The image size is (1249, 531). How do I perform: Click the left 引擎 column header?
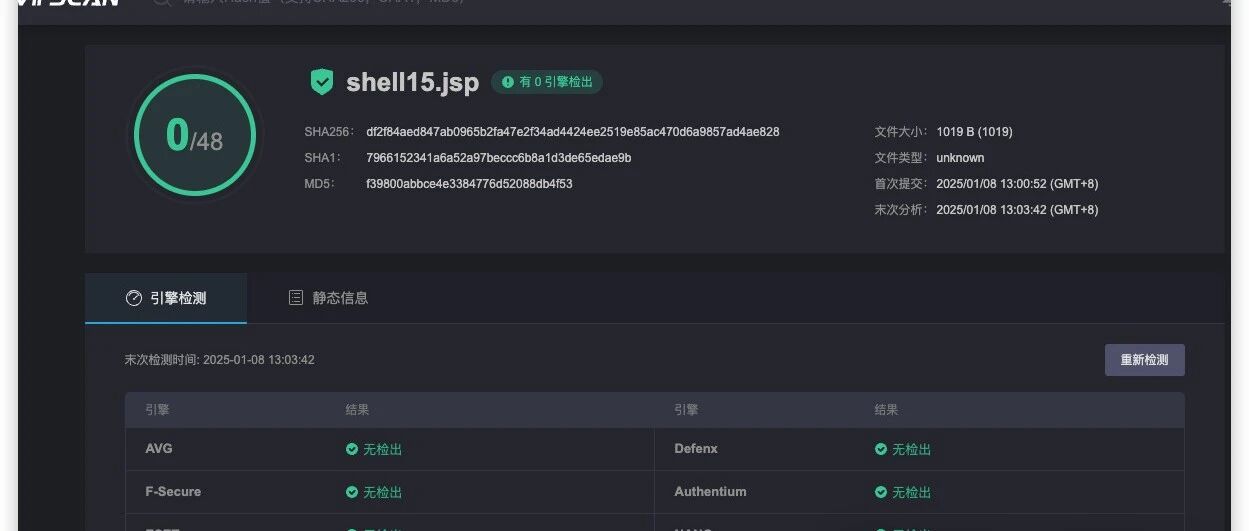pos(157,410)
